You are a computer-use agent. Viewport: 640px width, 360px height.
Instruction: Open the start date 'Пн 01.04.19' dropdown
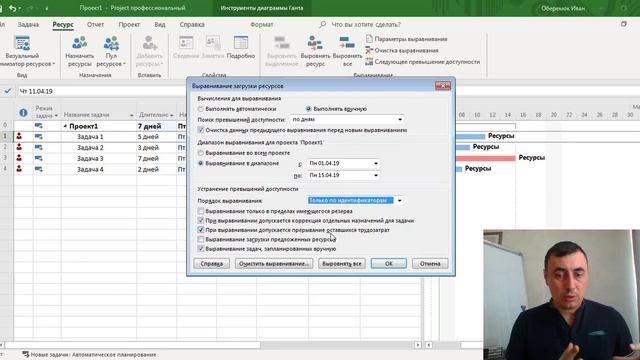[x=376, y=163]
